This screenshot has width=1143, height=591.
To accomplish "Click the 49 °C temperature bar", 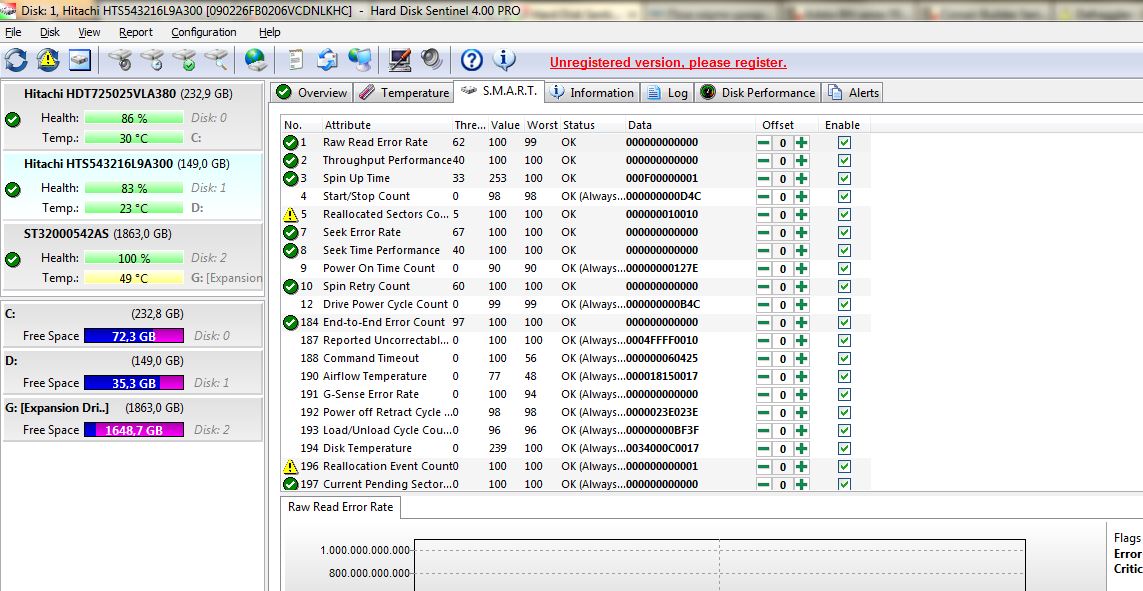I will click(x=133, y=278).
